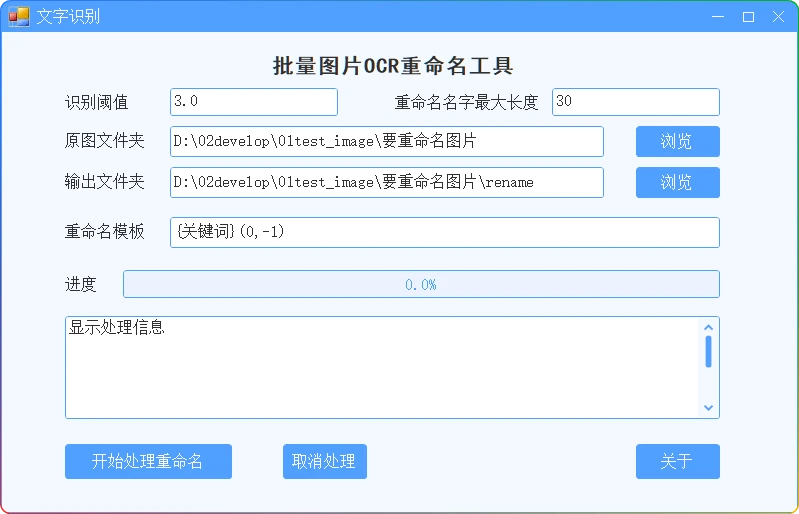Browse for the 输出文件夹 output folder
Viewport: 799px width, 514px height.
pyautogui.click(x=678, y=182)
